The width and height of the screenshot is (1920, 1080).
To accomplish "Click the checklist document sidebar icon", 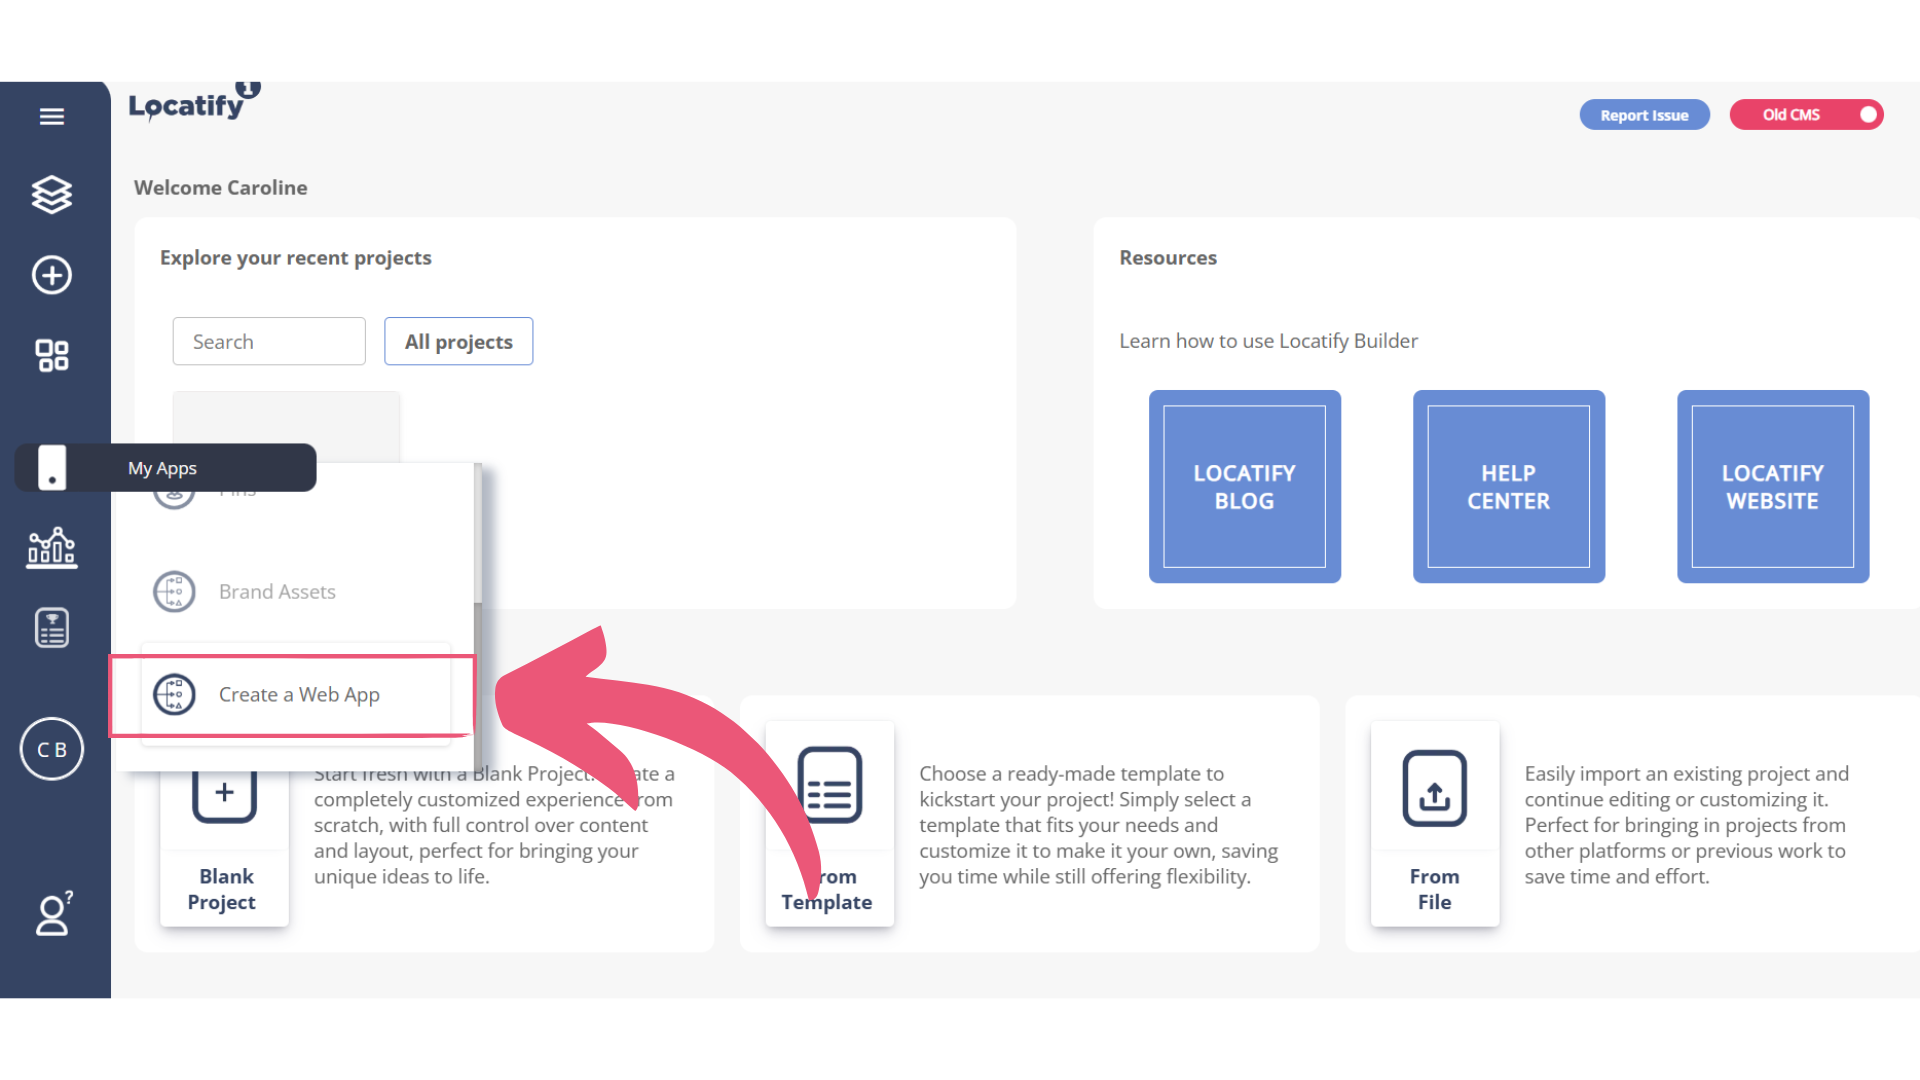I will click(52, 628).
